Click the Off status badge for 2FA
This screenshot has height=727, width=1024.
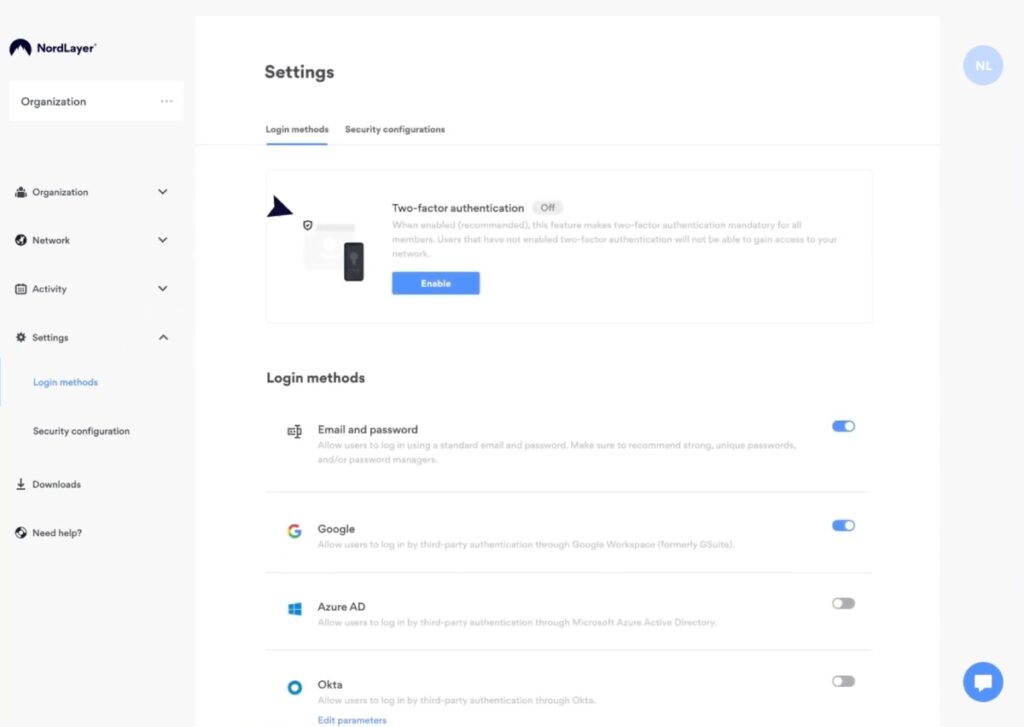click(x=547, y=208)
